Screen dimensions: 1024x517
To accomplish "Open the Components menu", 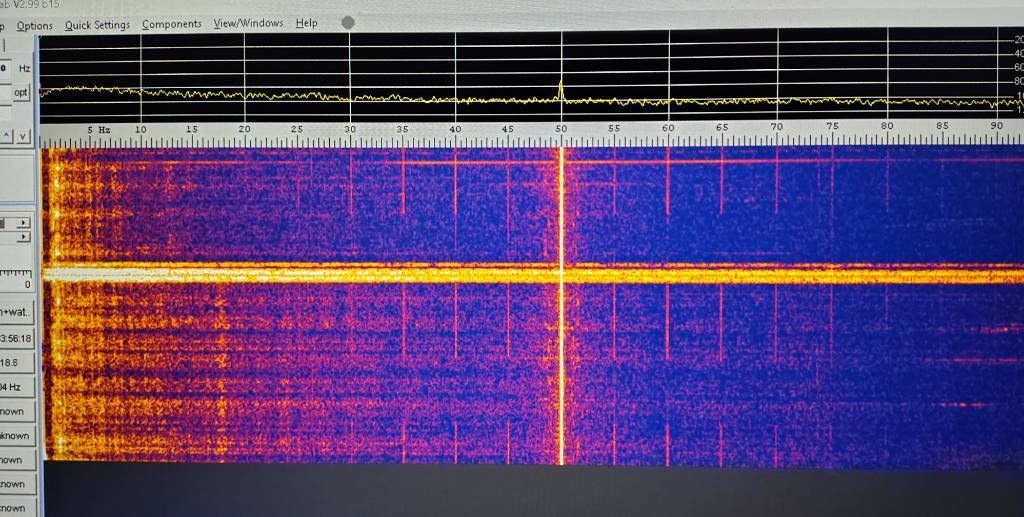I will coord(171,24).
